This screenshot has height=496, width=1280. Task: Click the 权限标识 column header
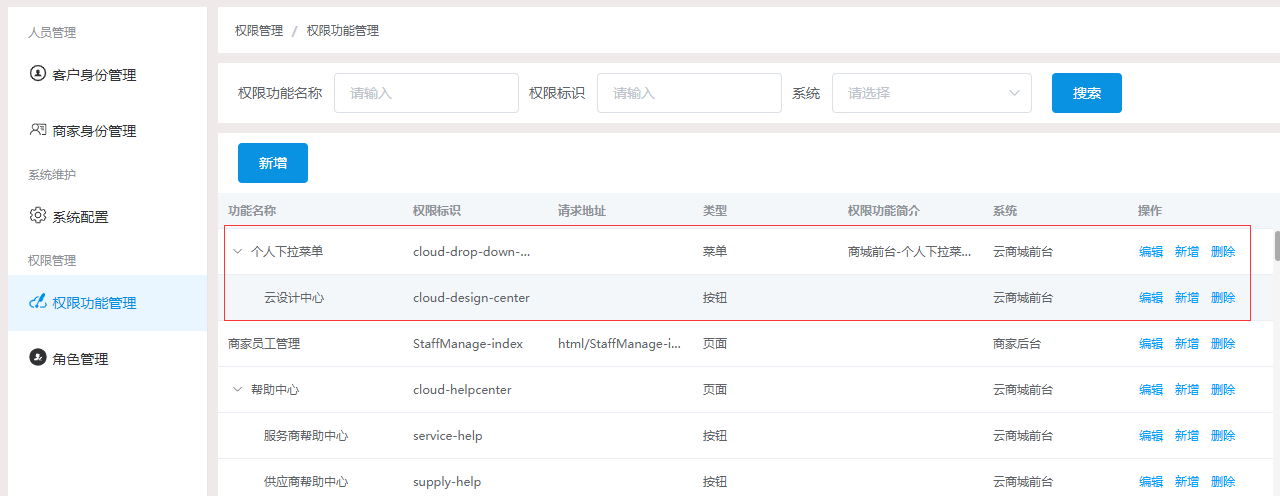(x=437, y=211)
